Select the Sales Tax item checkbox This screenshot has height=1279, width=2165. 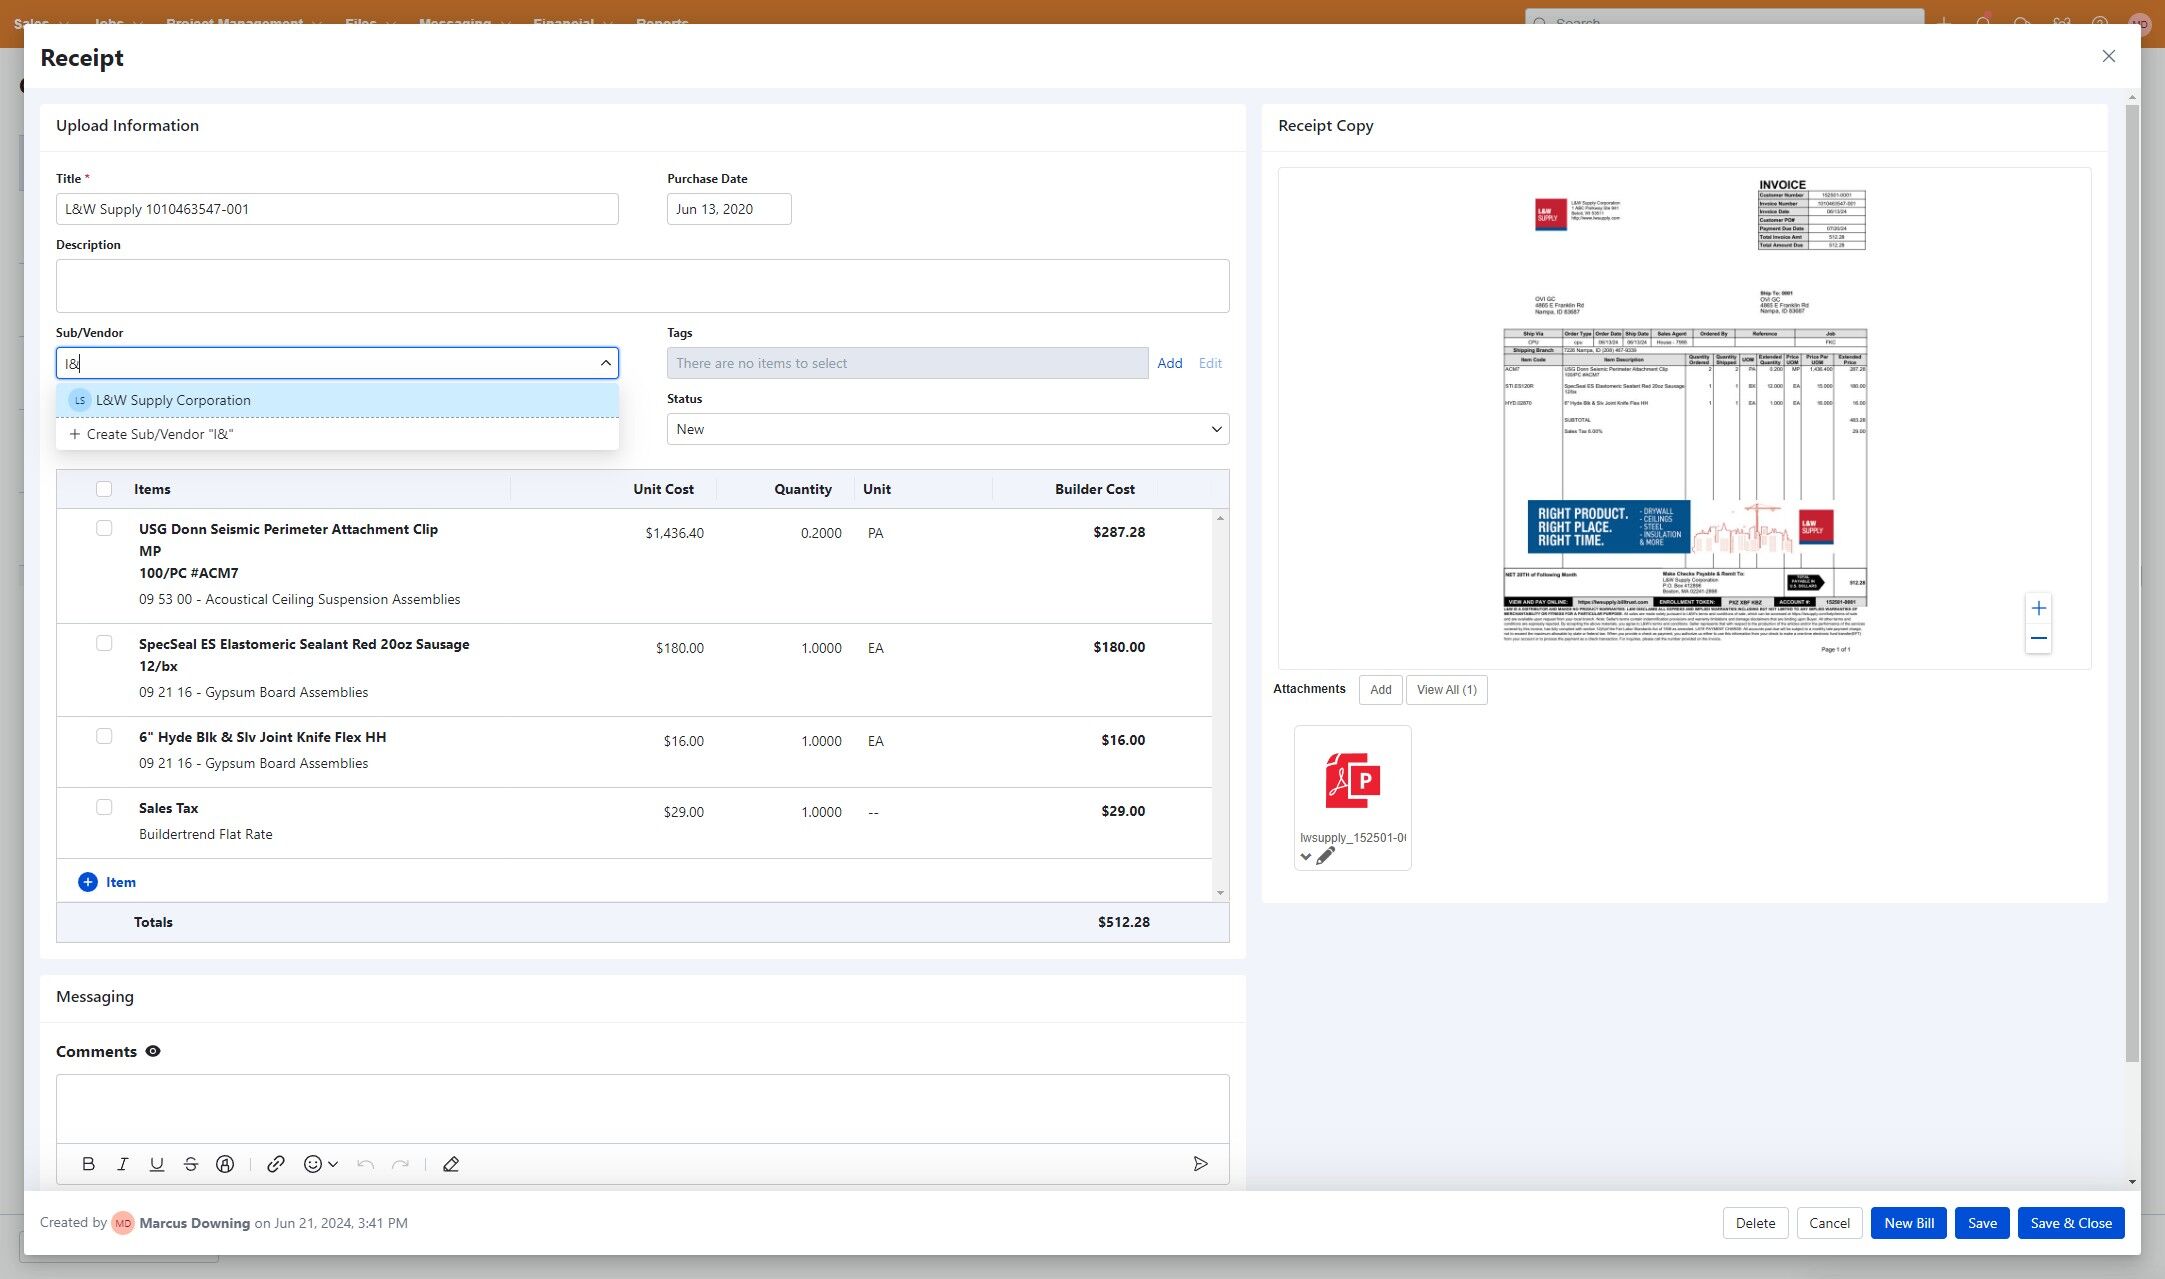tap(104, 807)
